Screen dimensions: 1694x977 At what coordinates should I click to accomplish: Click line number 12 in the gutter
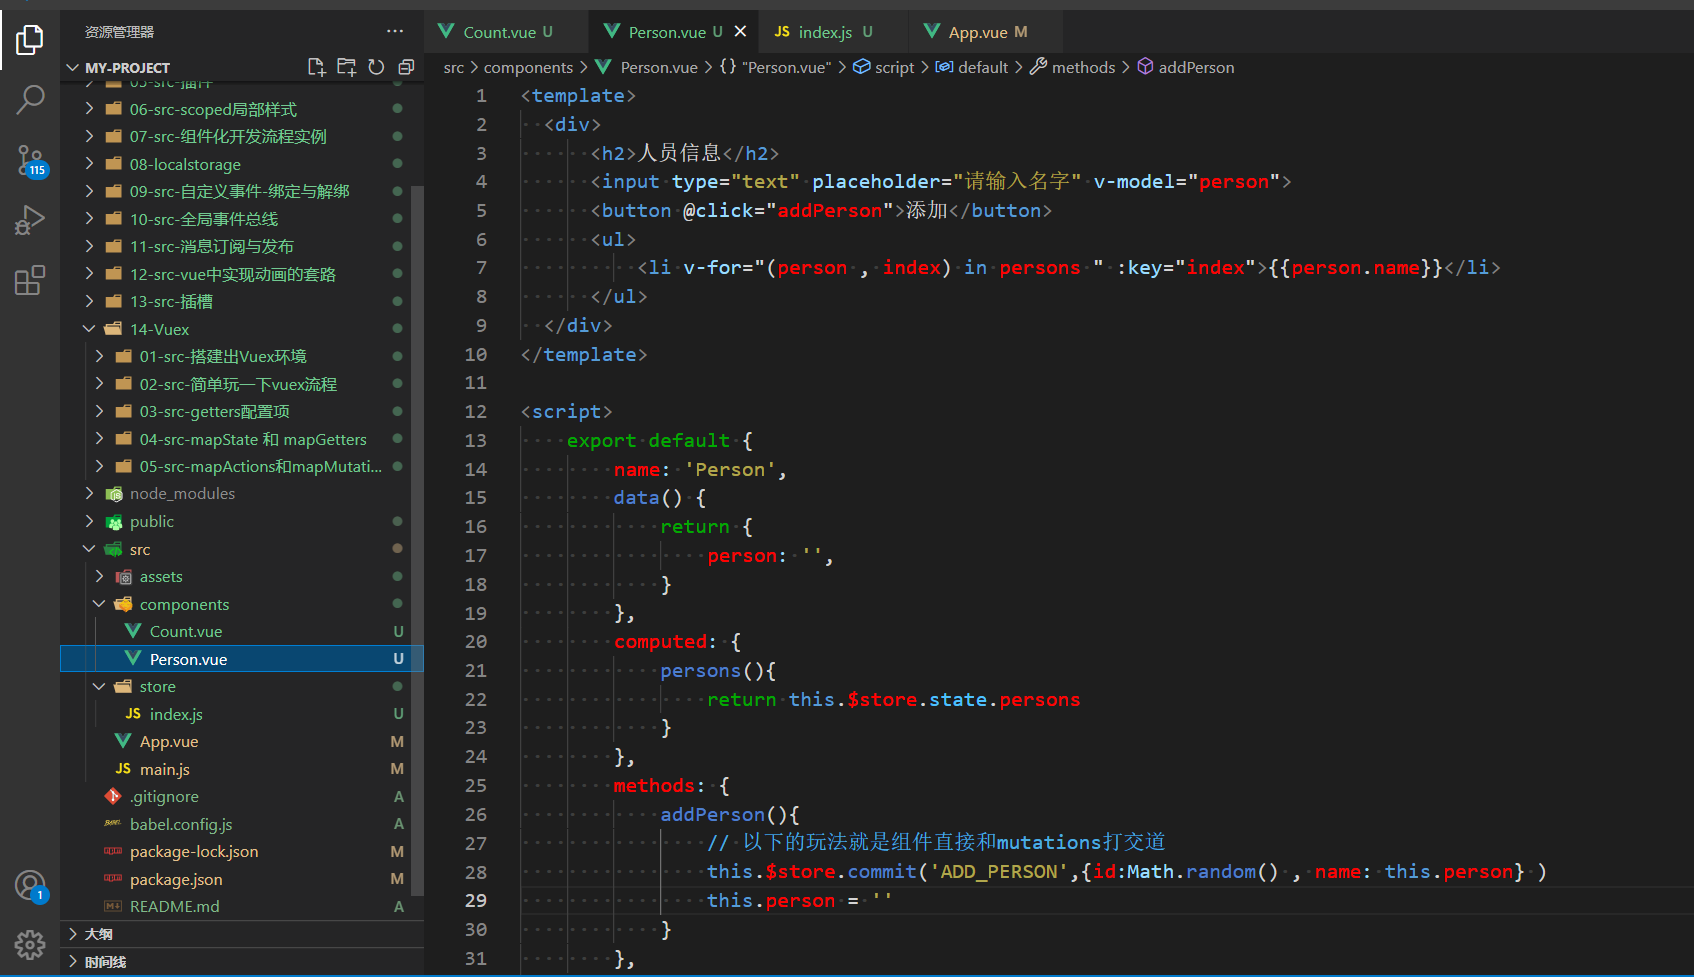coord(476,411)
